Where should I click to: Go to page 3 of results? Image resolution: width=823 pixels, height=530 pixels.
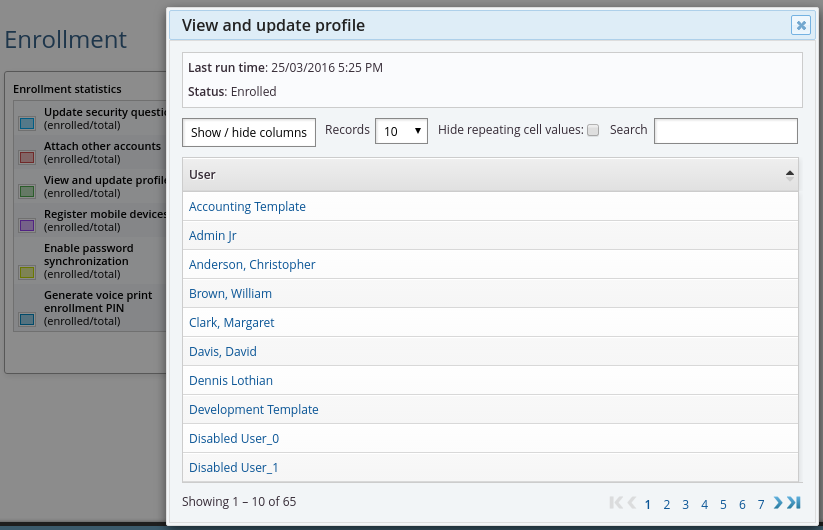click(x=686, y=504)
